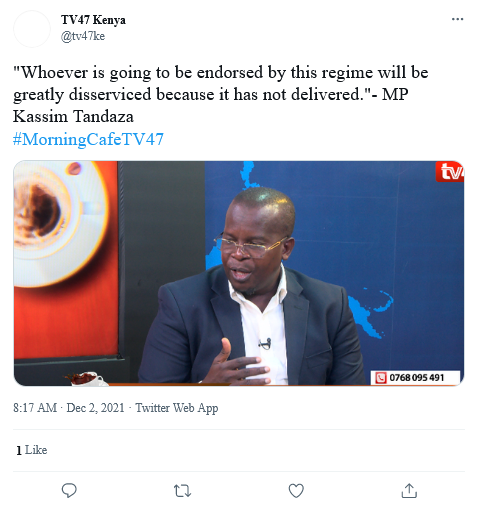Viewport: 478px width, 509px height.
Task: Reply to the tweet using the speech bubble icon
Action: 69,491
